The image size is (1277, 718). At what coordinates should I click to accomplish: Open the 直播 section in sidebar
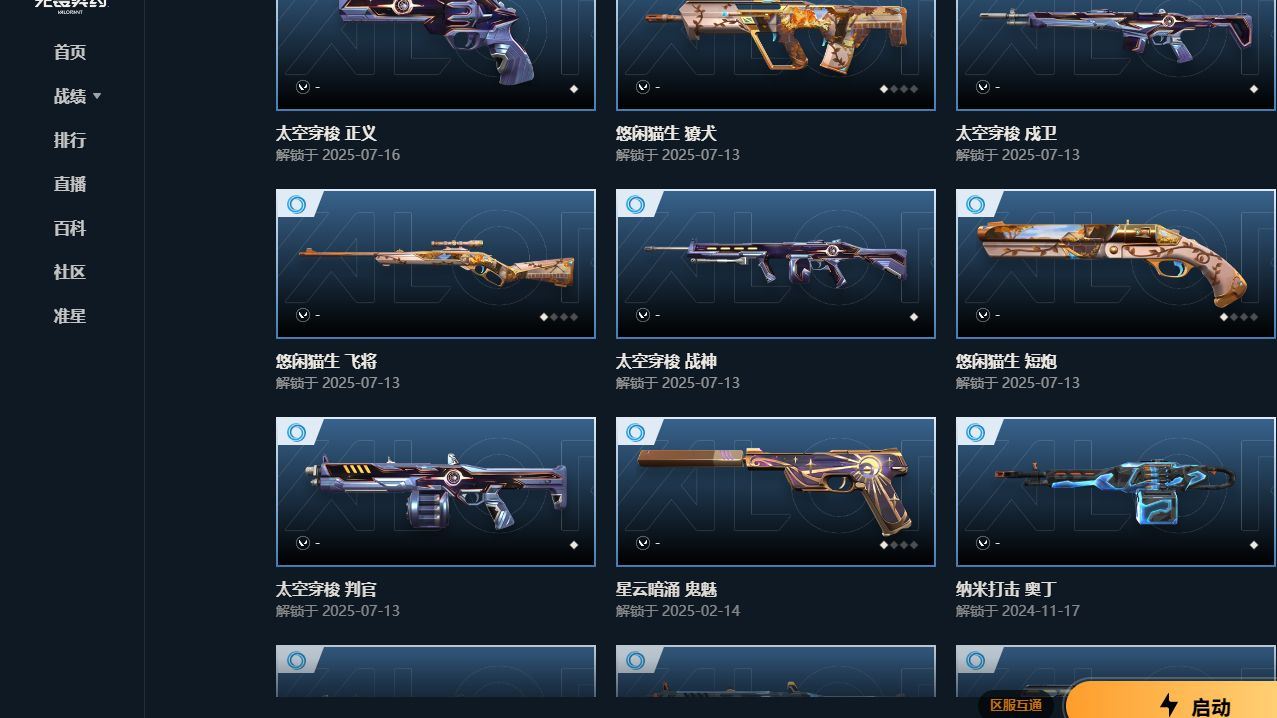70,184
